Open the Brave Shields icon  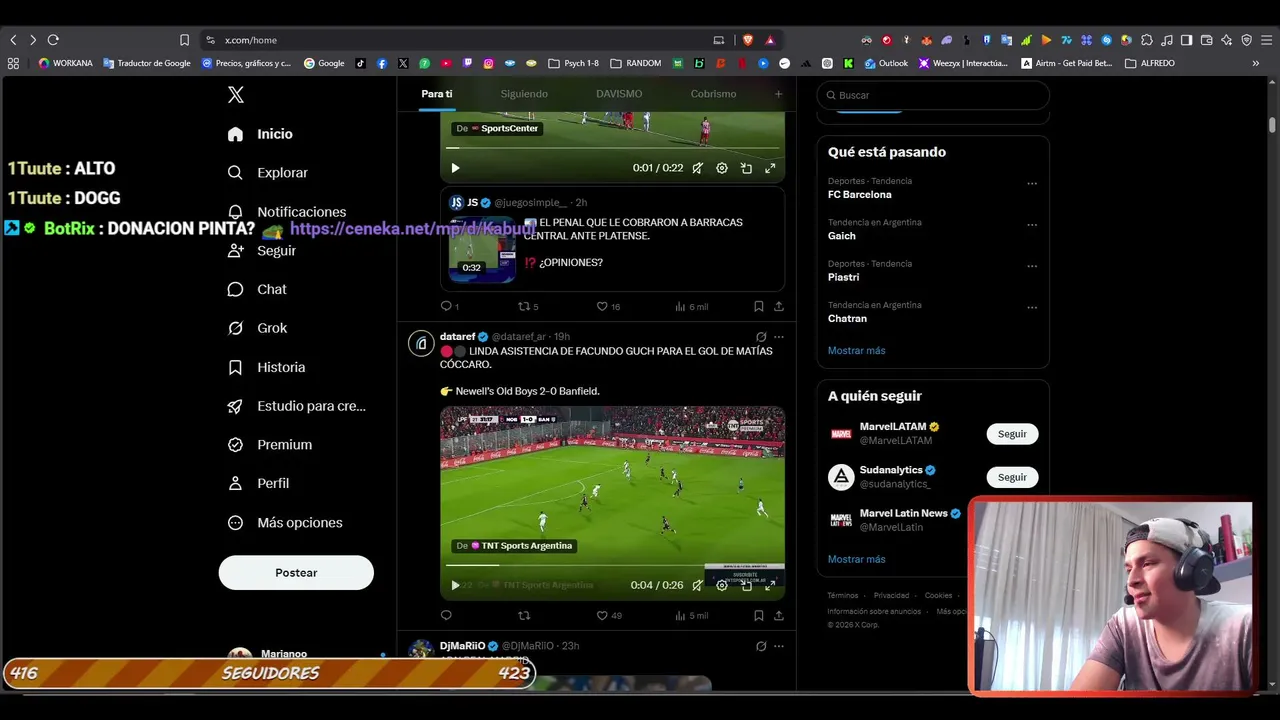point(747,40)
